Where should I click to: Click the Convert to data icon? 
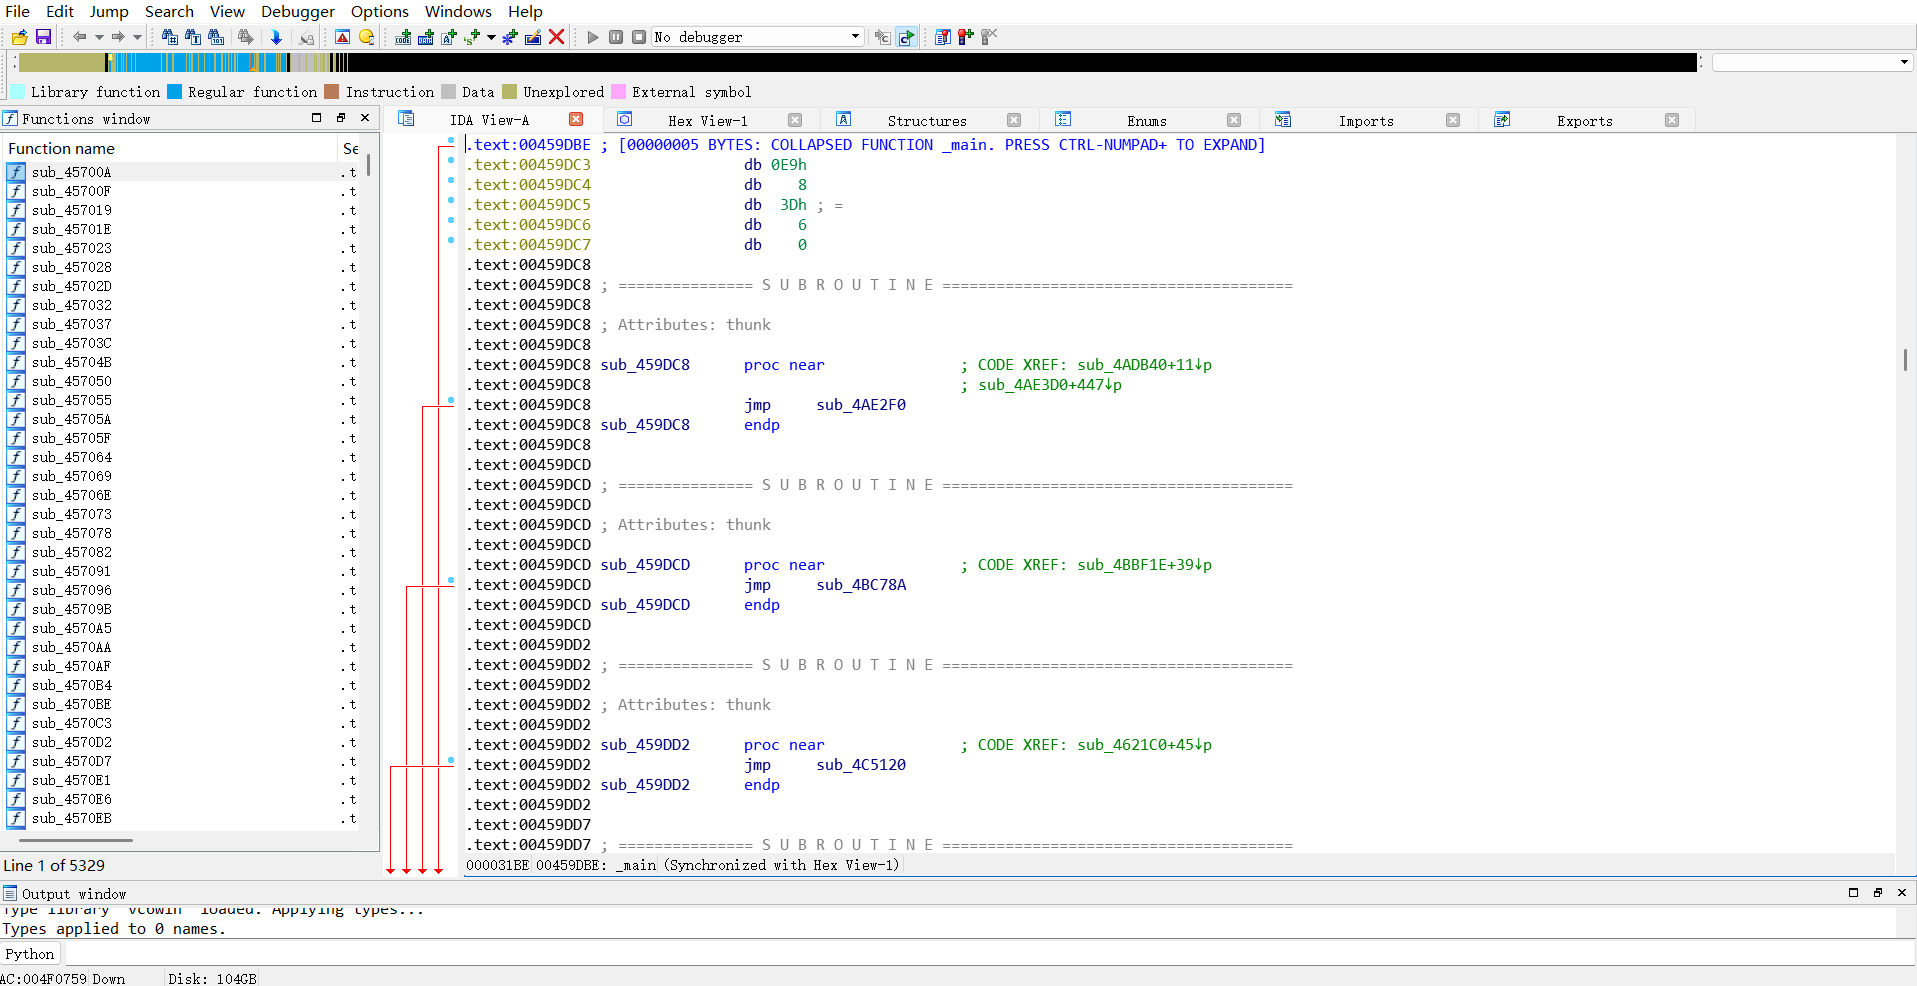coord(426,37)
